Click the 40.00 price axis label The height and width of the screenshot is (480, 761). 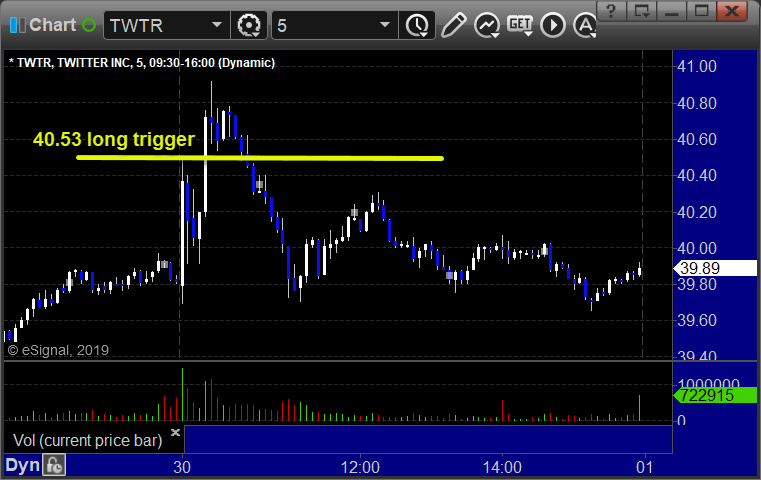click(697, 248)
